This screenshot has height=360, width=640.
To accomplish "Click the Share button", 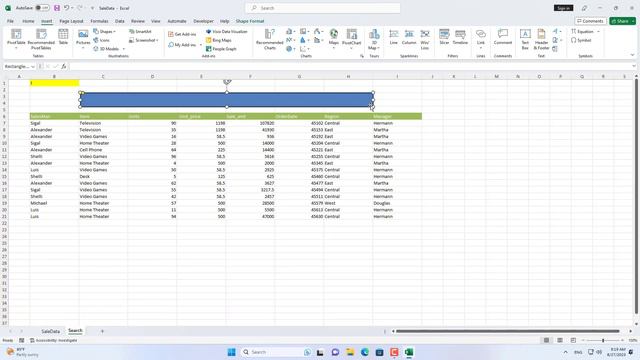I will click(x=622, y=21).
